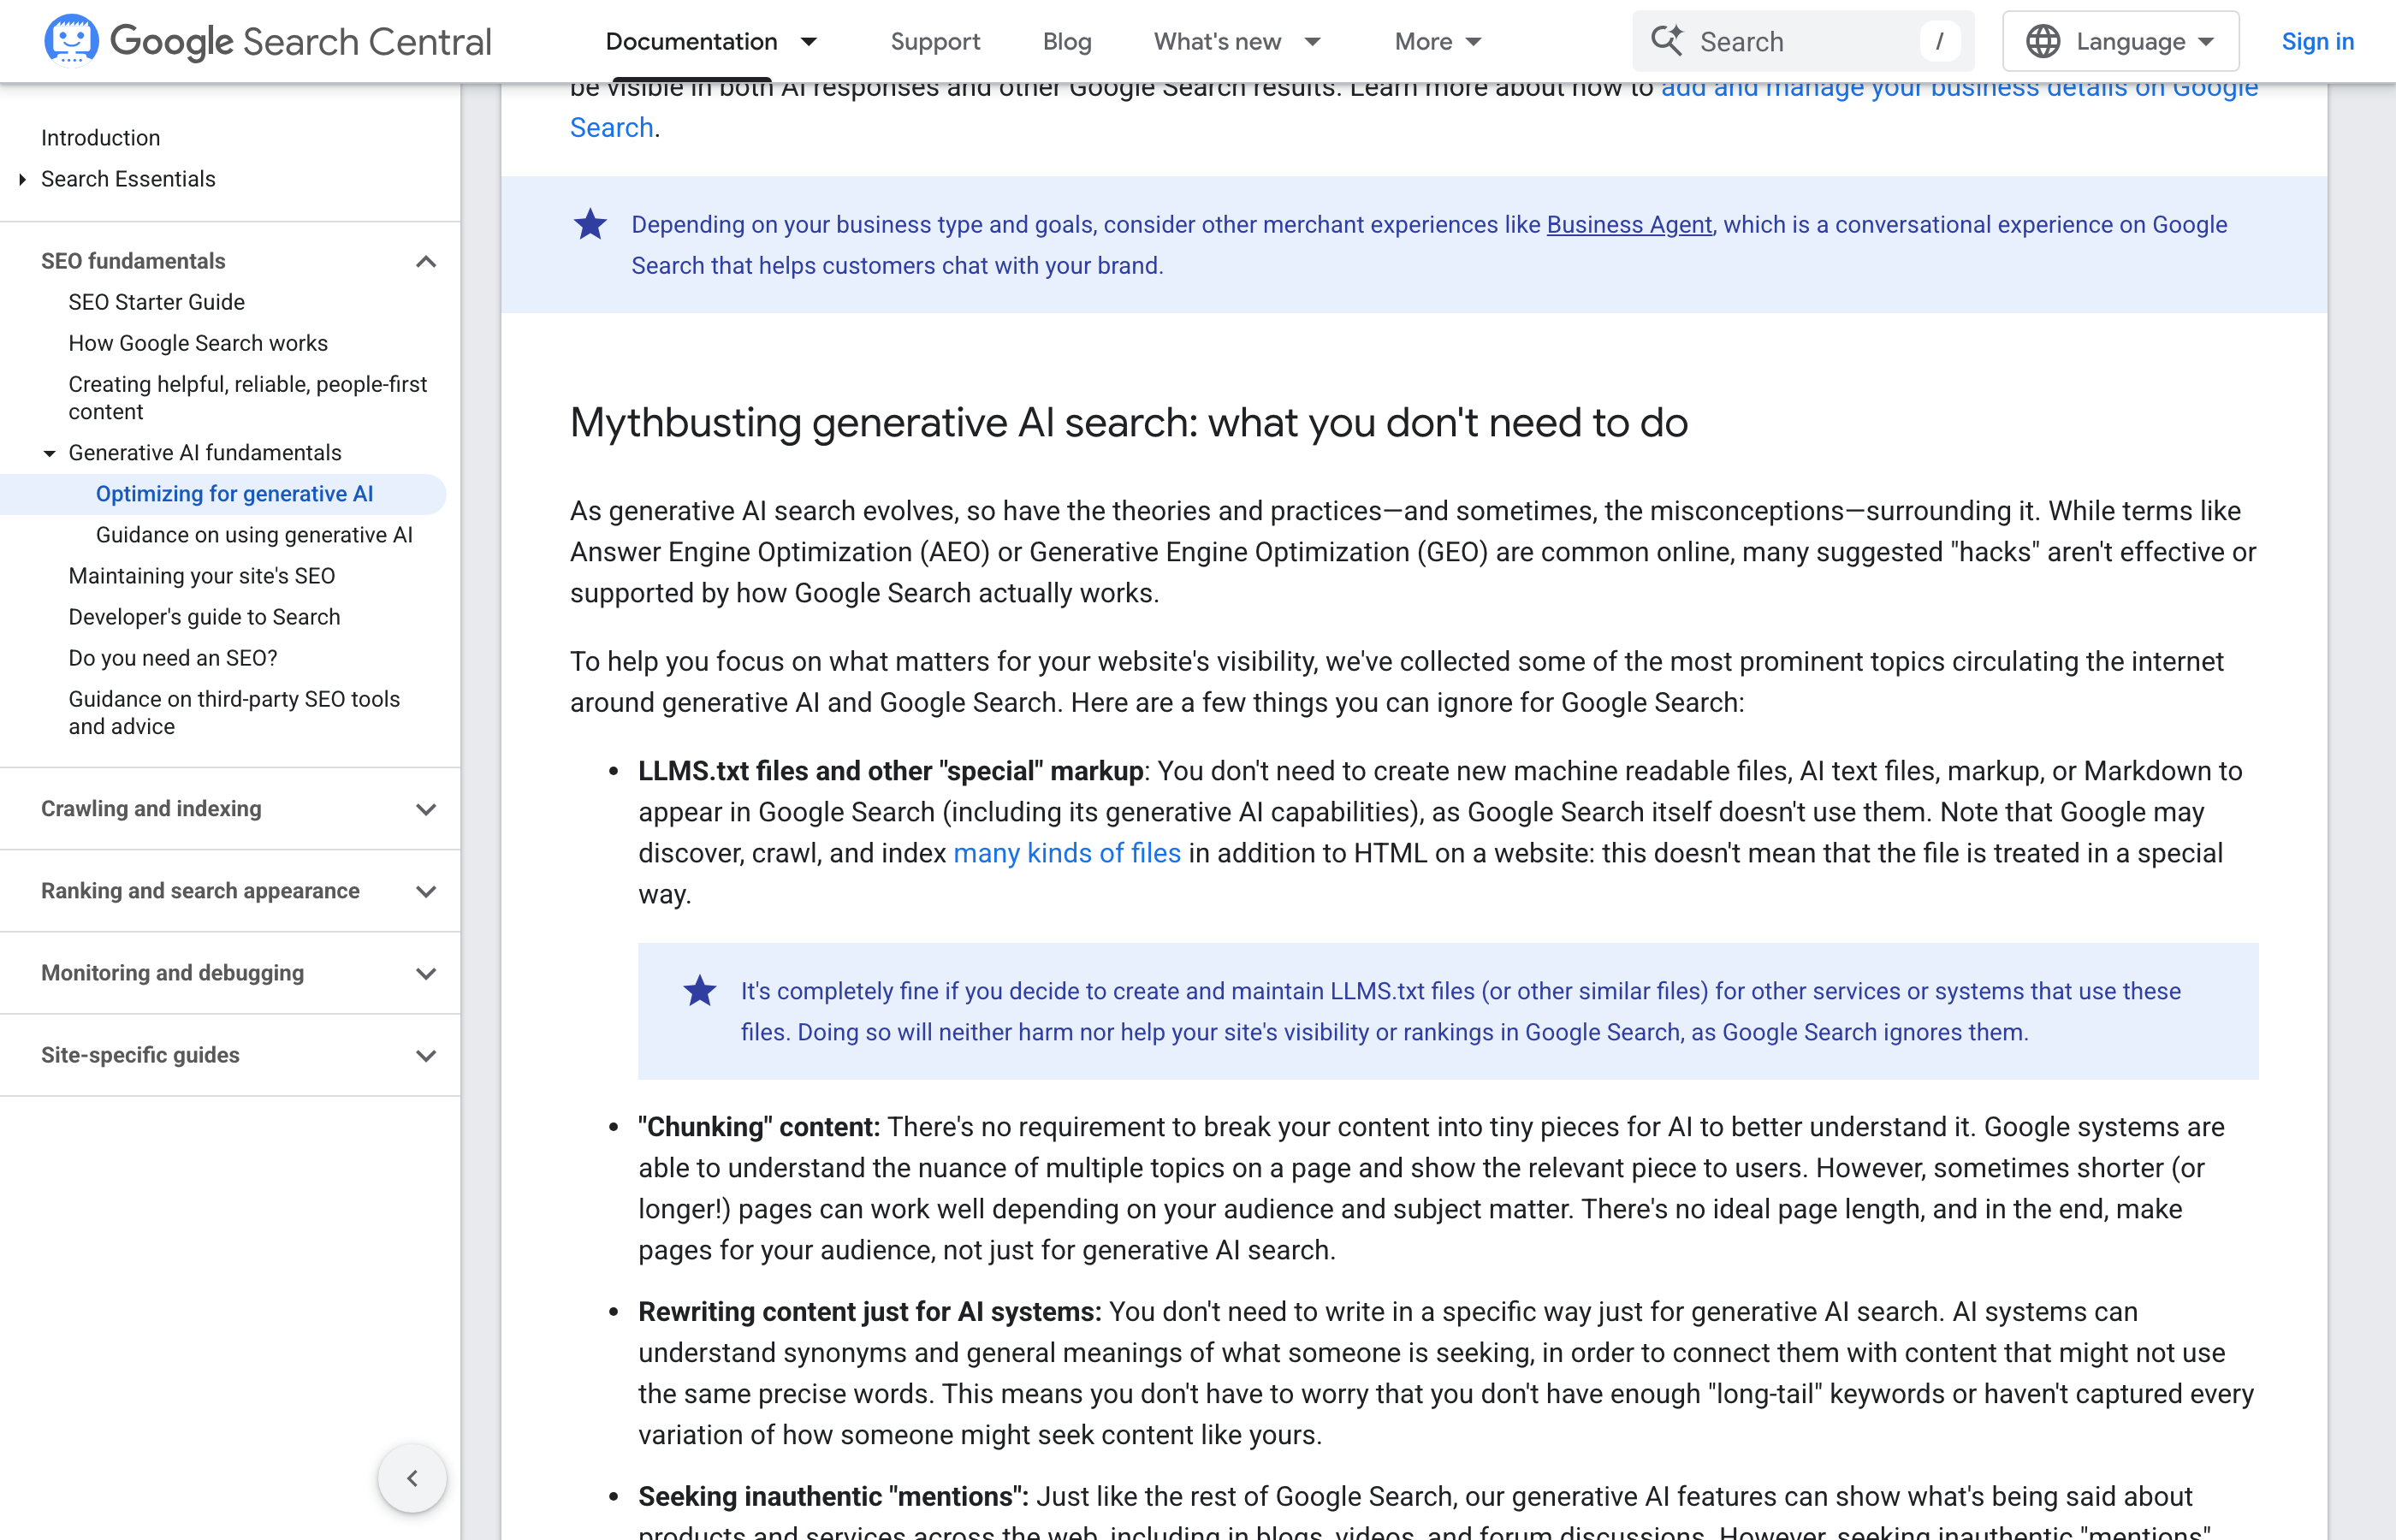Open the What's new dropdown arrow
Image resolution: width=2396 pixels, height=1540 pixels.
click(1313, 41)
